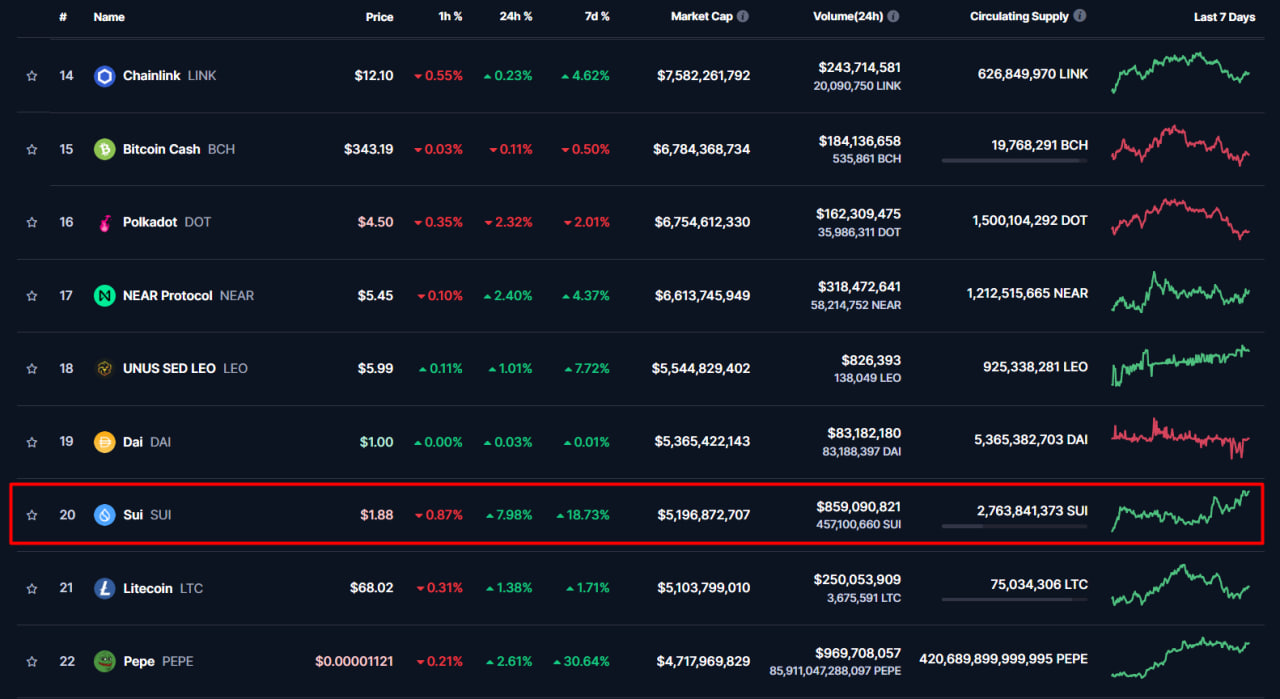Star Sui to add to watchlist
The image size is (1280, 699).
(32, 515)
